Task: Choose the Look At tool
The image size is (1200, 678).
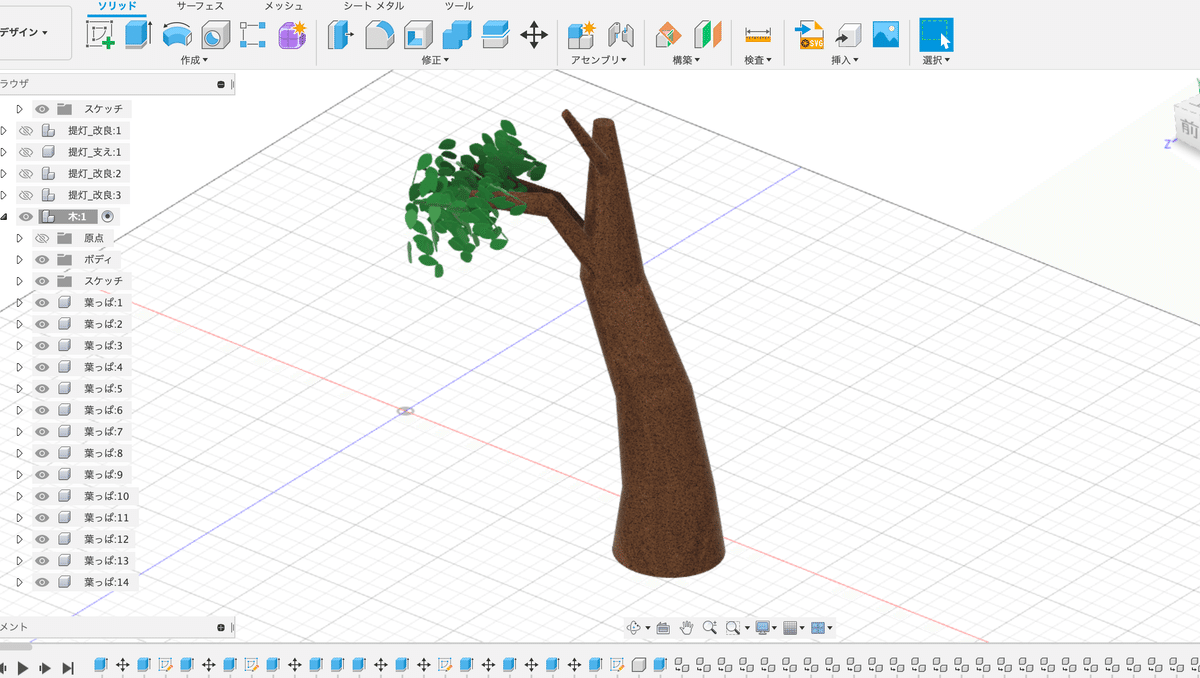Action: 662,628
